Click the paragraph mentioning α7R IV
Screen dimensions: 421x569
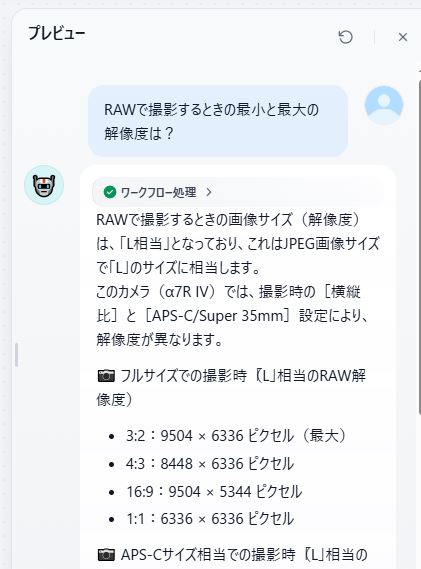click(232, 316)
